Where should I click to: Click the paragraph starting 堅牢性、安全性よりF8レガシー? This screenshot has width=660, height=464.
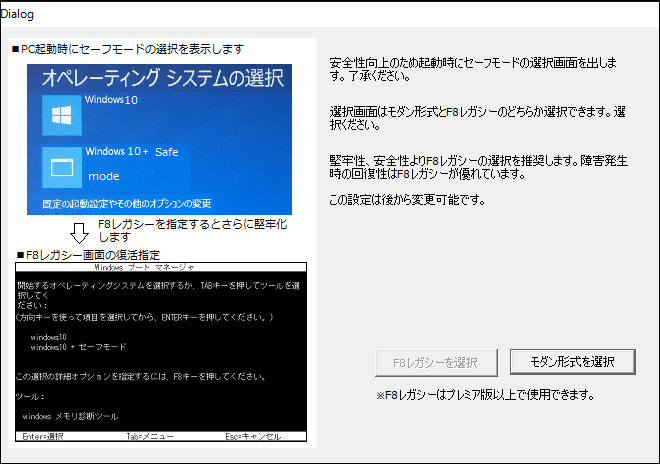tap(479, 167)
